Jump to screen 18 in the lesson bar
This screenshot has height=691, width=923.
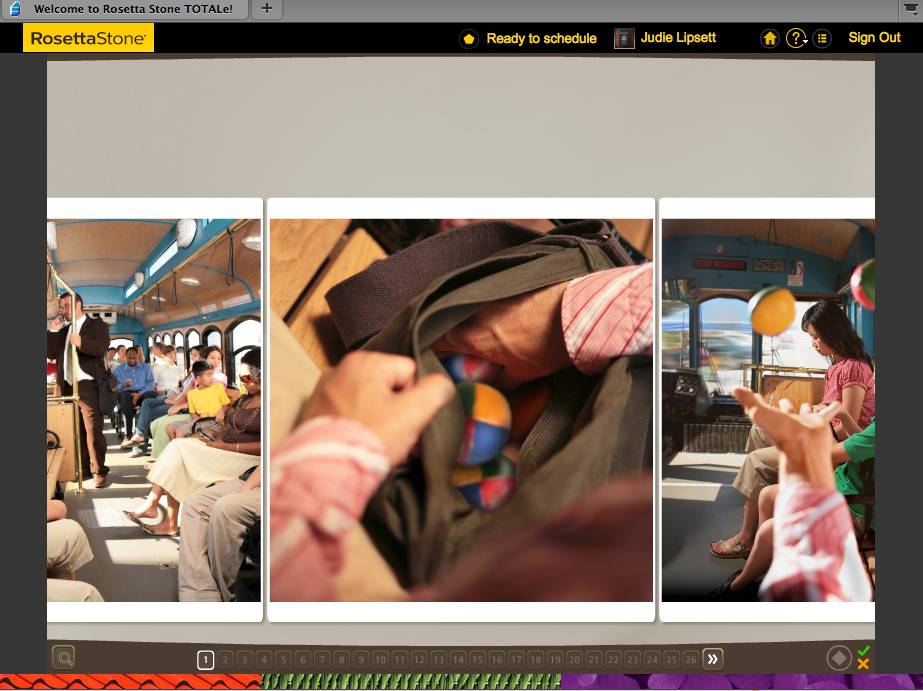click(536, 660)
